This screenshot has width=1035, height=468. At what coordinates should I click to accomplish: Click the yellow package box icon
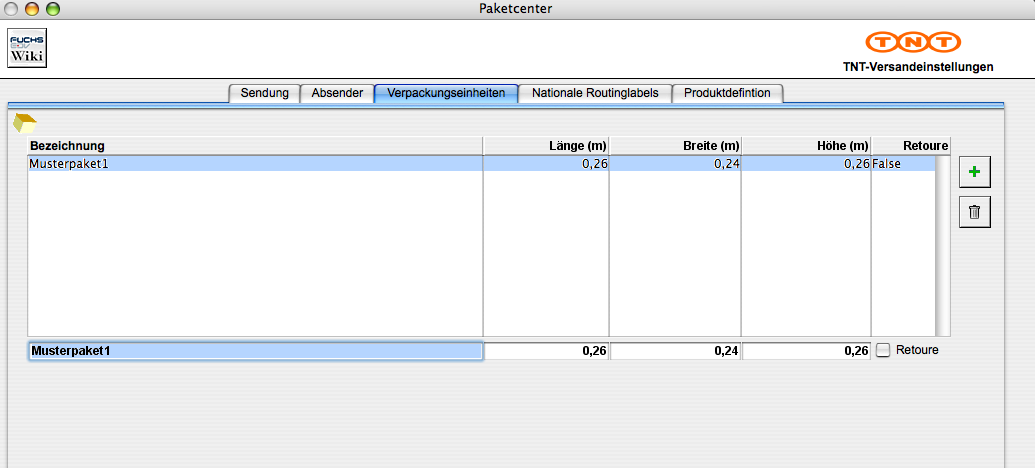pos(25,123)
